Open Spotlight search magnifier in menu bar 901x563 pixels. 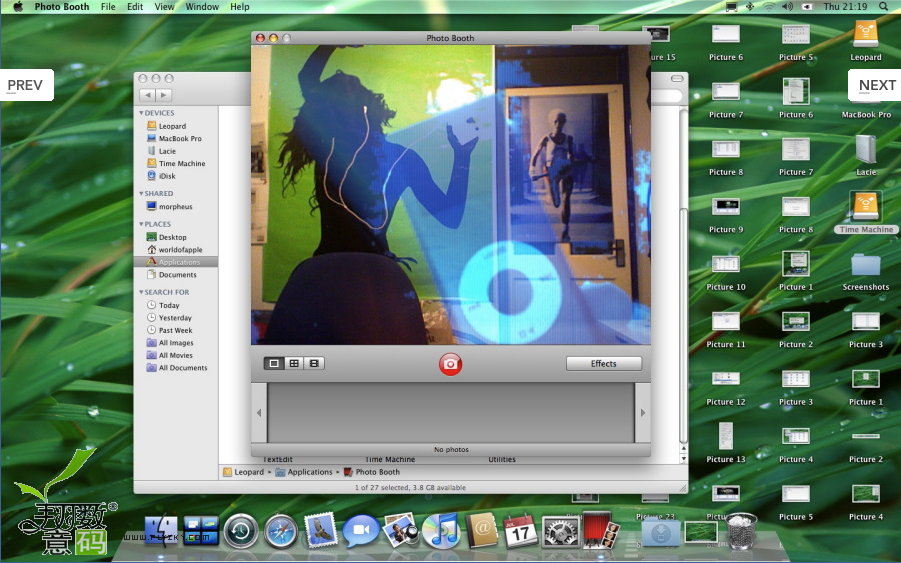pyautogui.click(x=883, y=6)
